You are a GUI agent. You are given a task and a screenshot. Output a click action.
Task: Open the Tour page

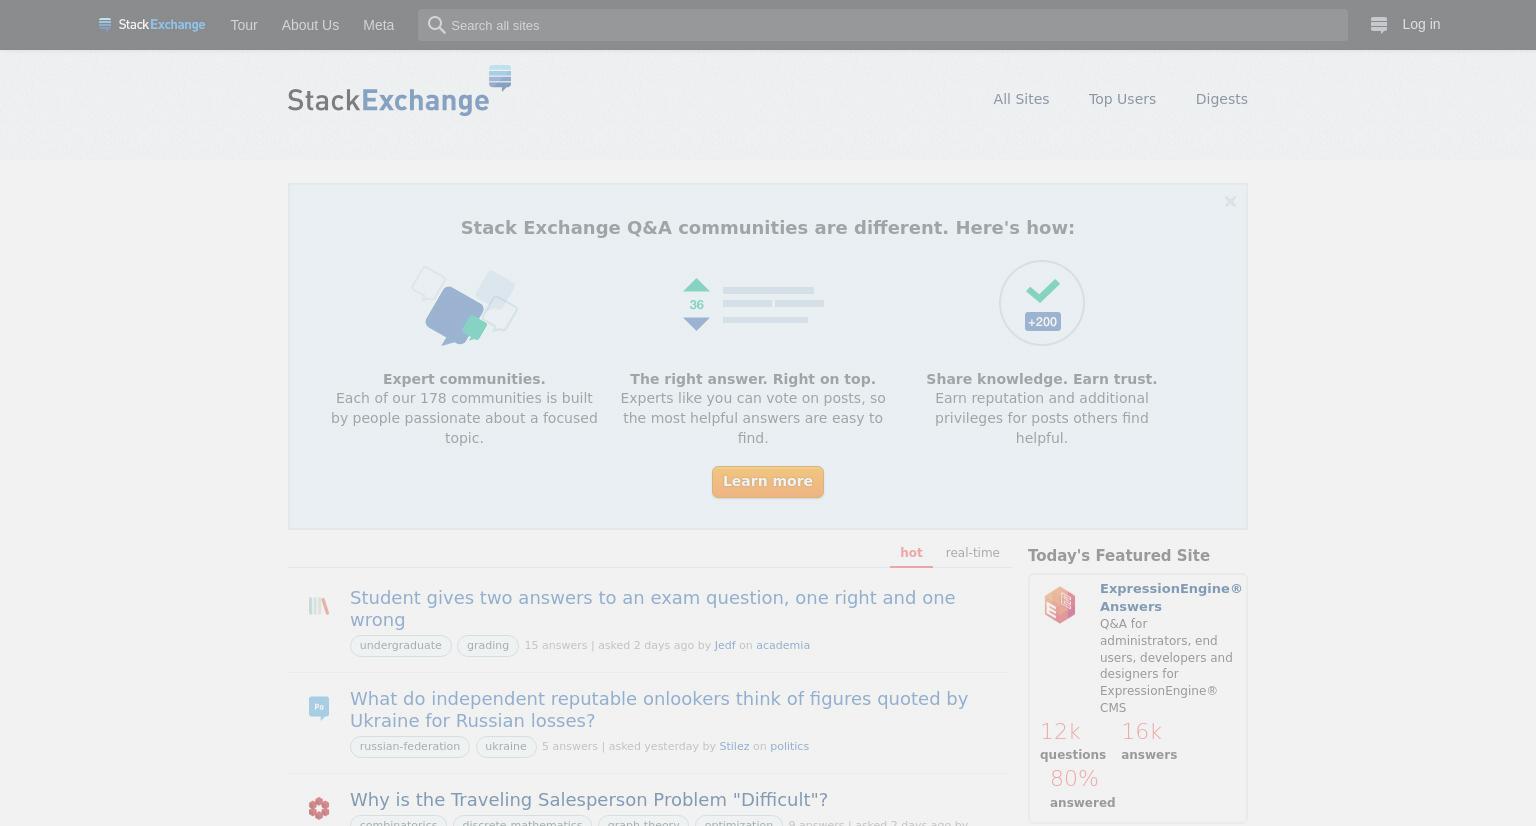244,25
